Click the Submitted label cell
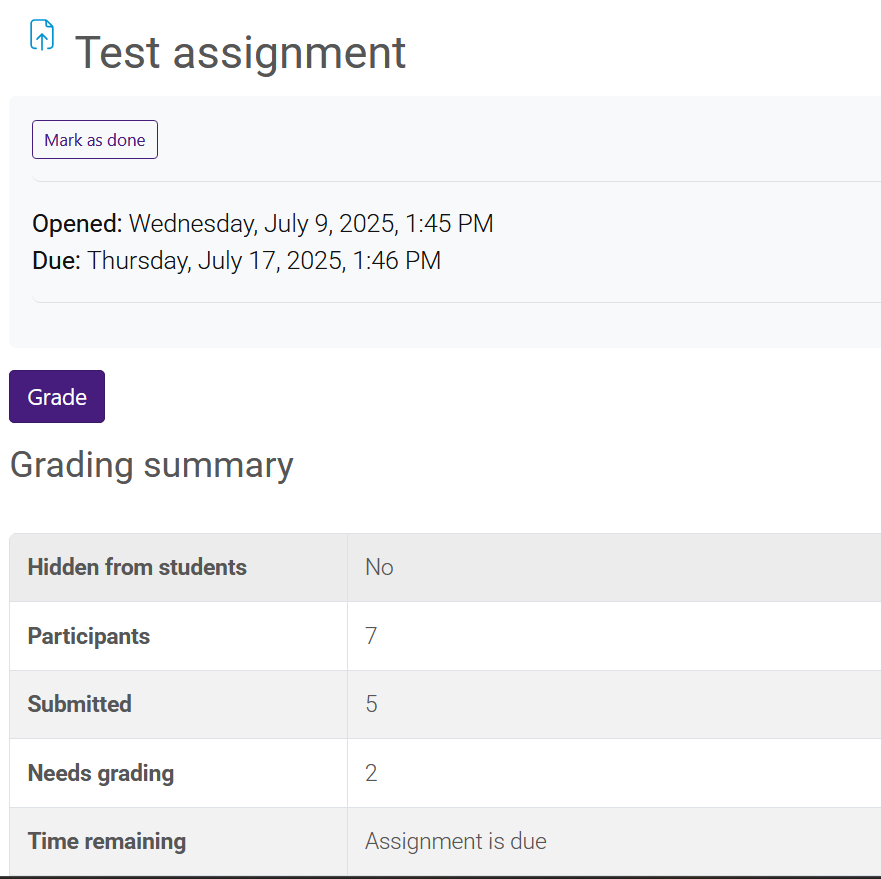 tap(80, 704)
